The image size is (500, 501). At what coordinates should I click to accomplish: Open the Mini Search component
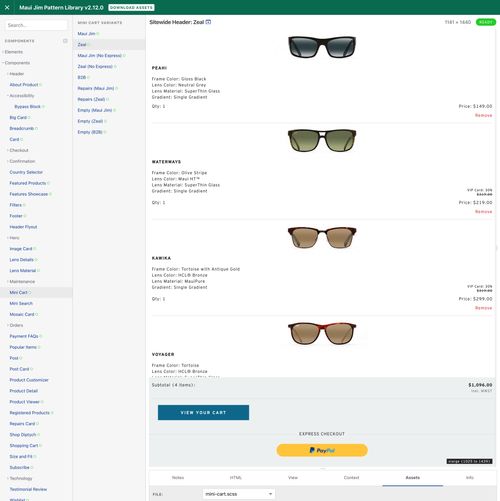pyautogui.click(x=21, y=304)
